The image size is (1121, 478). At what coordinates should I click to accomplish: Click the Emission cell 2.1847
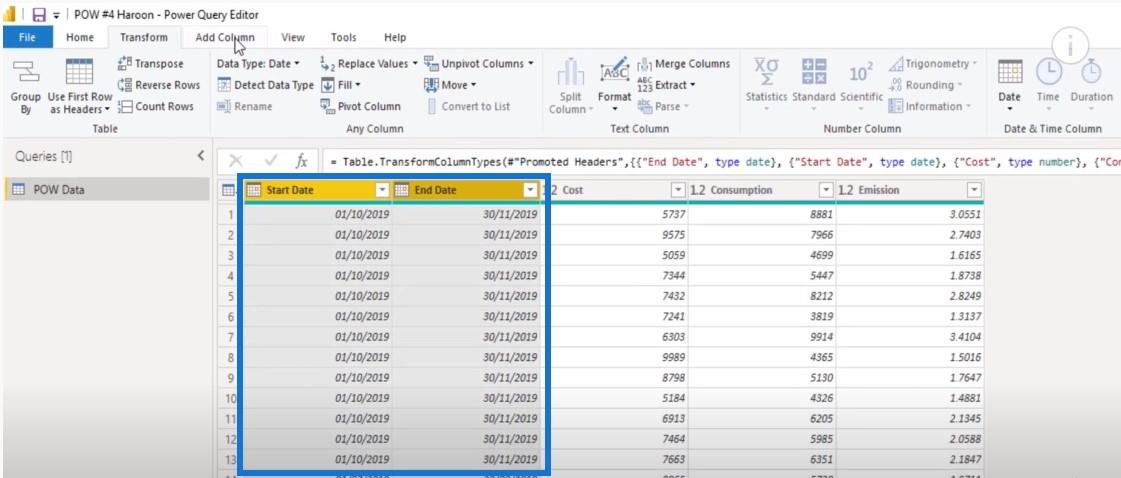tap(909, 459)
